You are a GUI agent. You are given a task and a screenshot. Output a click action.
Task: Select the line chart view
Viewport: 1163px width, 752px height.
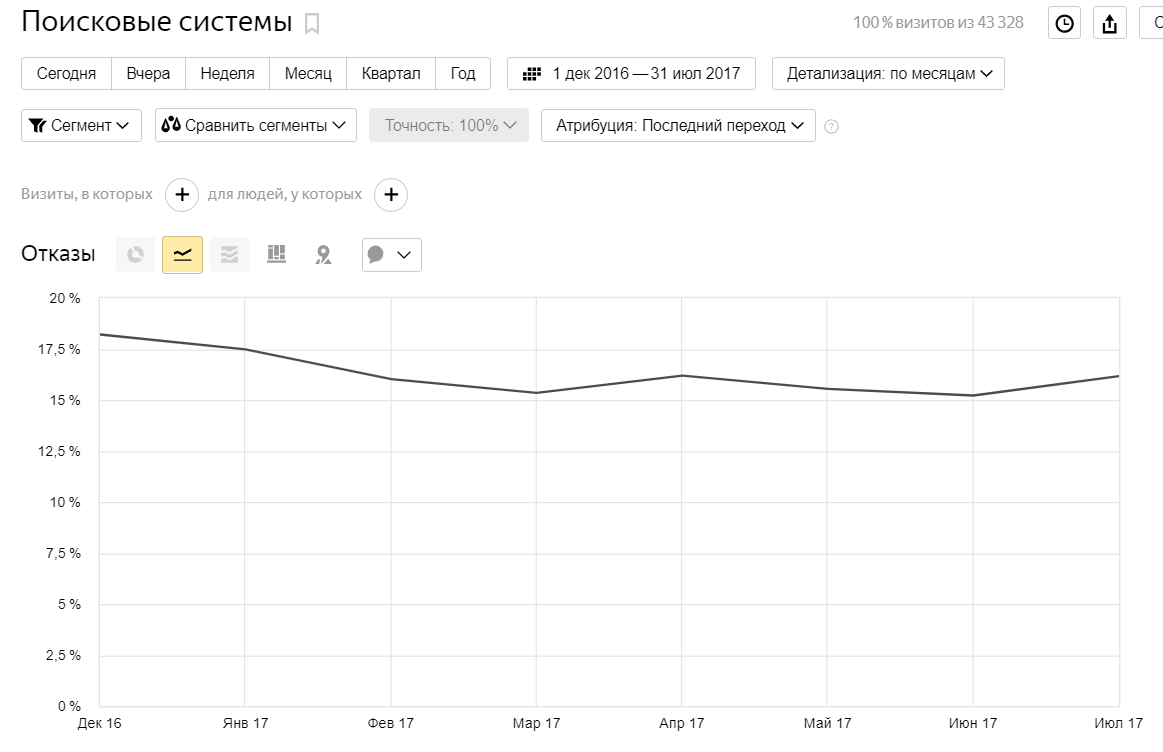pyautogui.click(x=182, y=255)
